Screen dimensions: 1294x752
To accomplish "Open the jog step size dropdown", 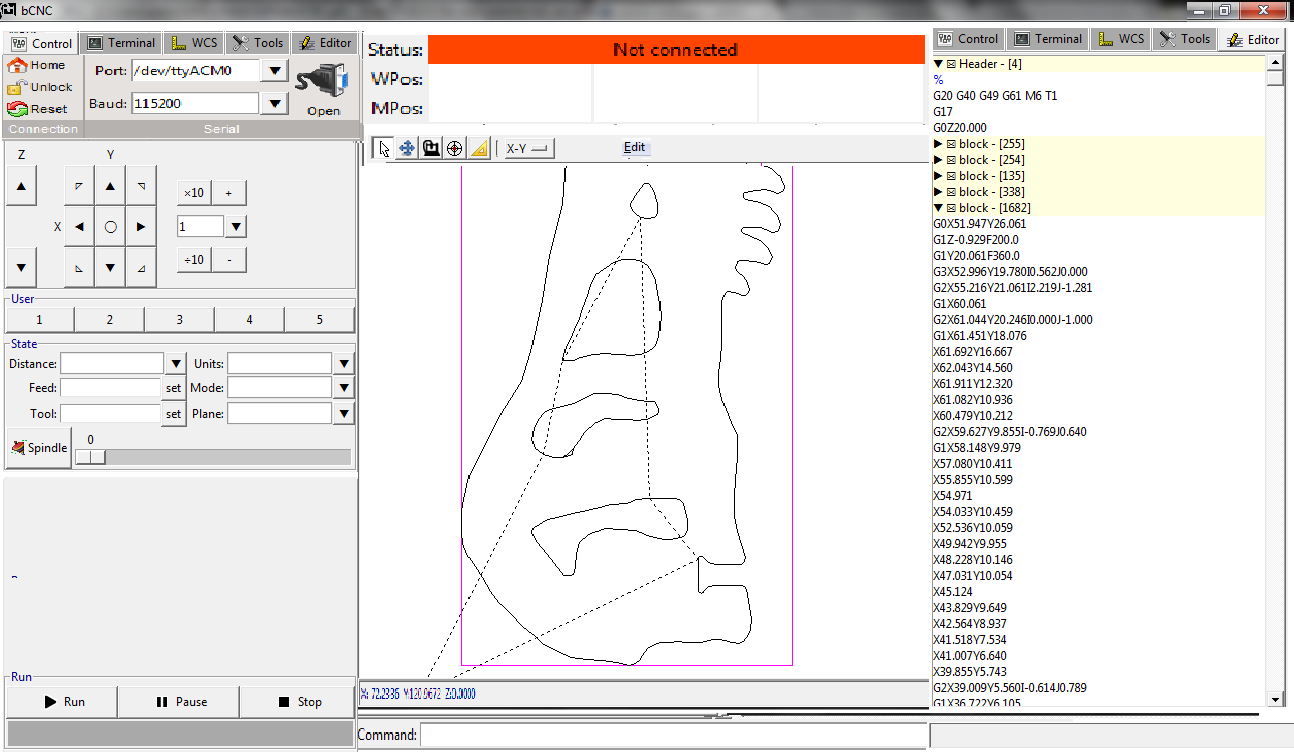I will 236,227.
